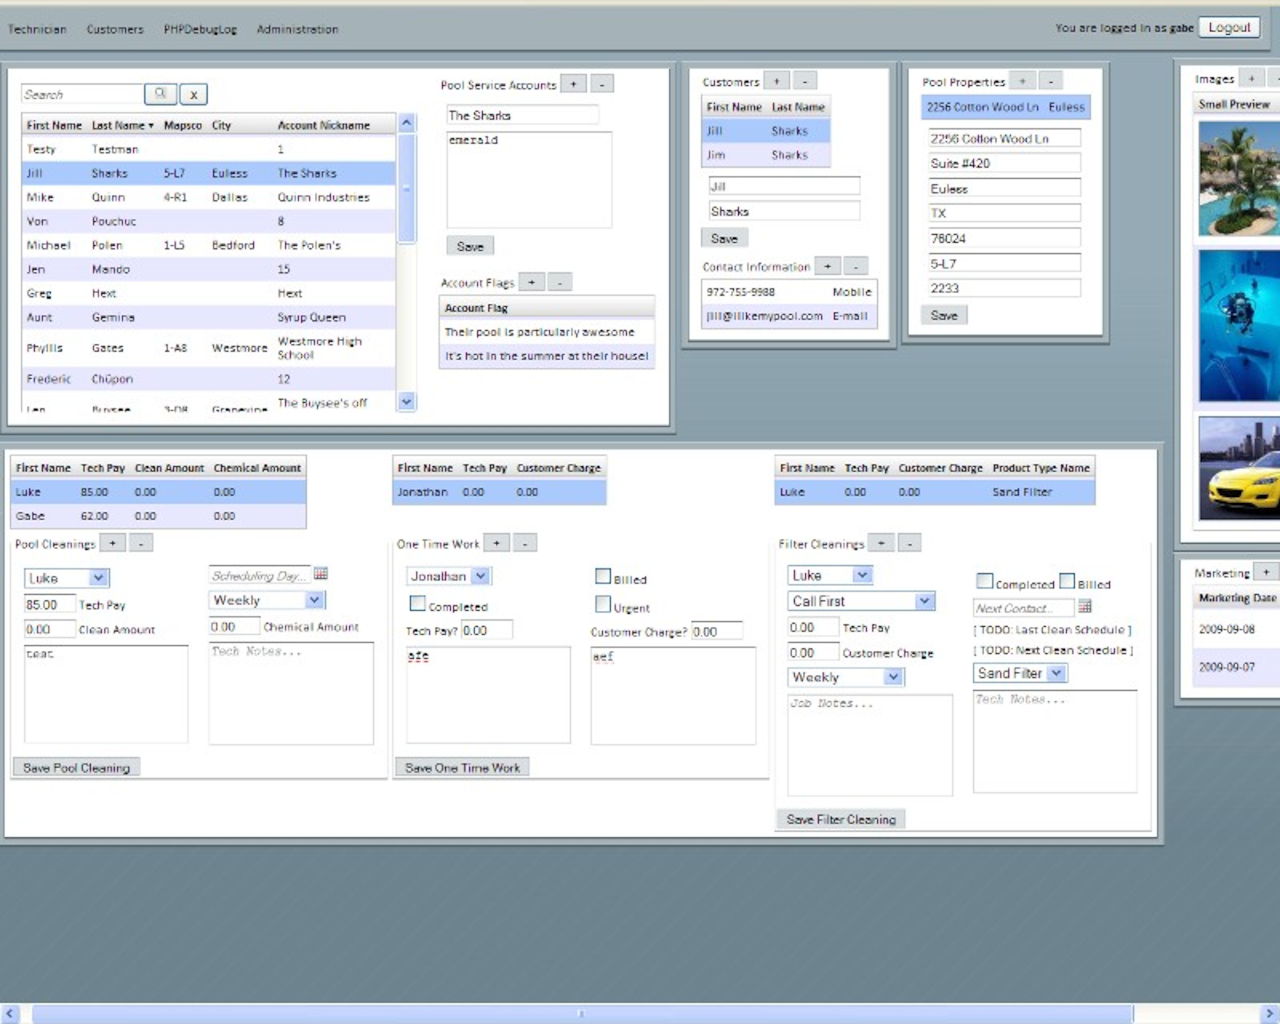
Task: Click Save Pool Cleaning button
Action: pos(77,768)
